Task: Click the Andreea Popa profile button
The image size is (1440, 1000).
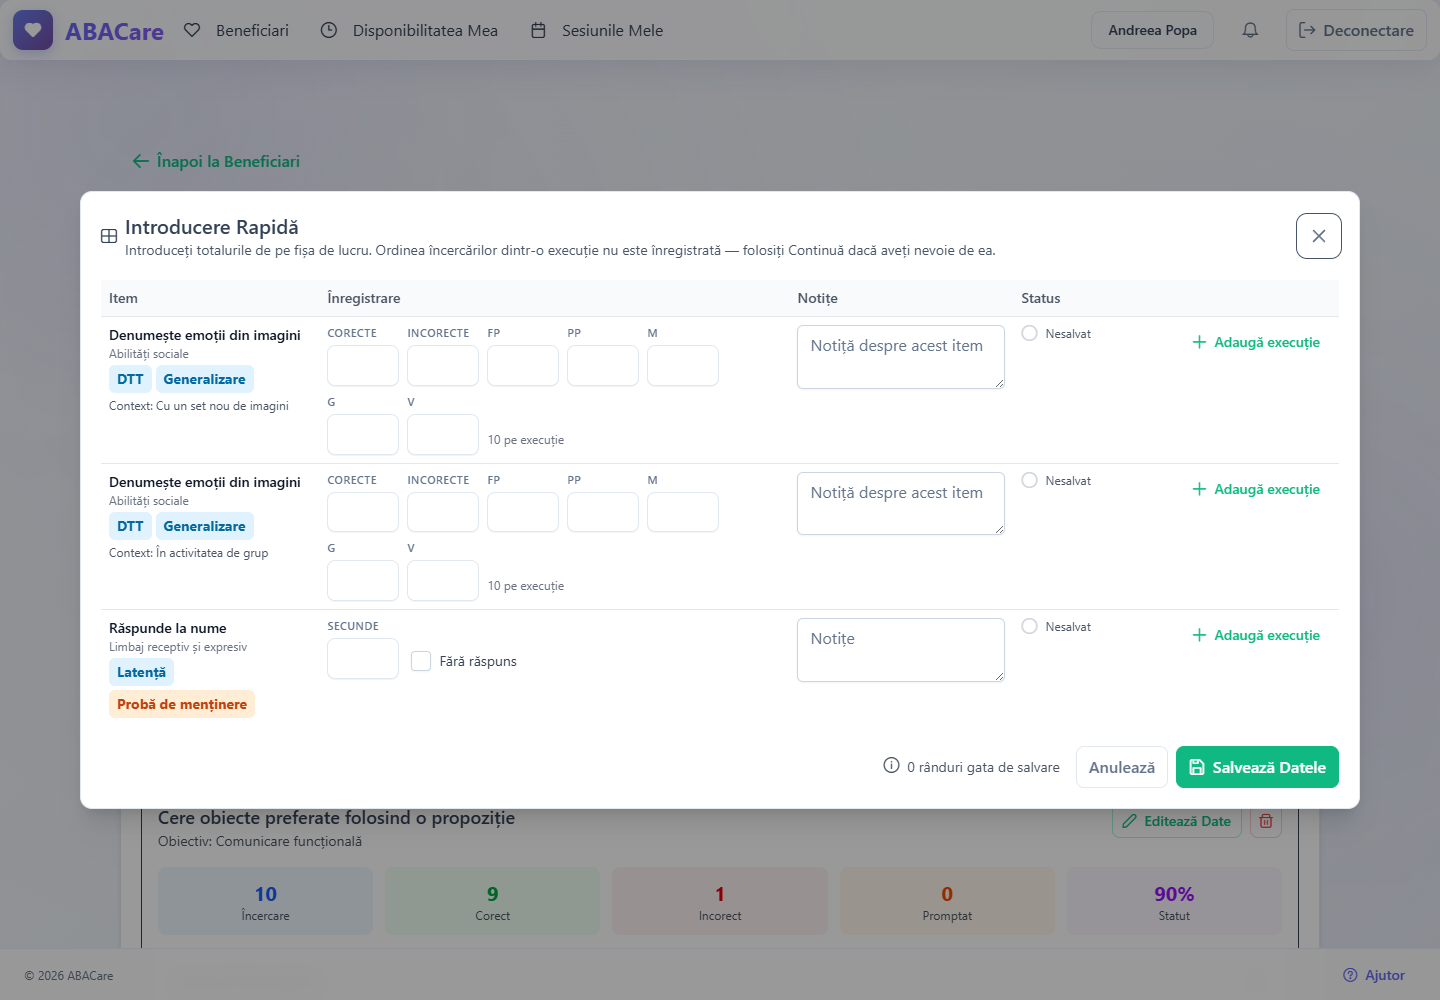Action: pos(1152,30)
